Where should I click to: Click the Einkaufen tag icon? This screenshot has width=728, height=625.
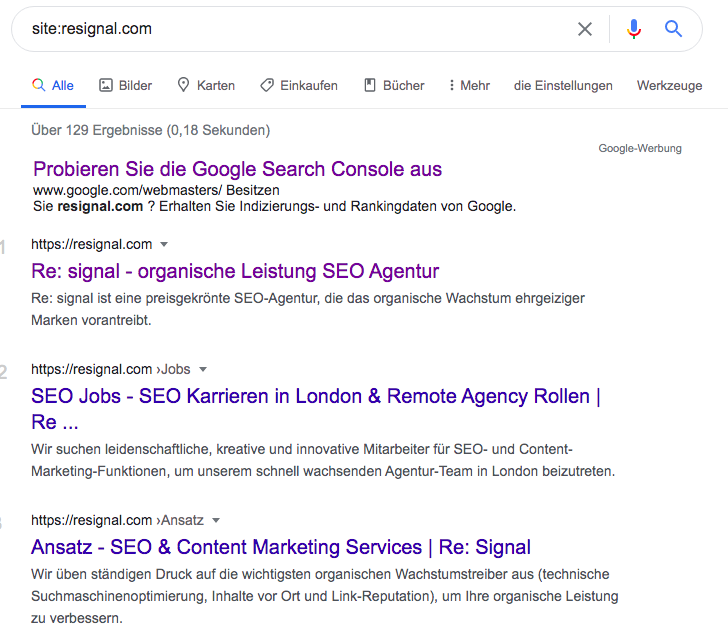pyautogui.click(x=266, y=85)
